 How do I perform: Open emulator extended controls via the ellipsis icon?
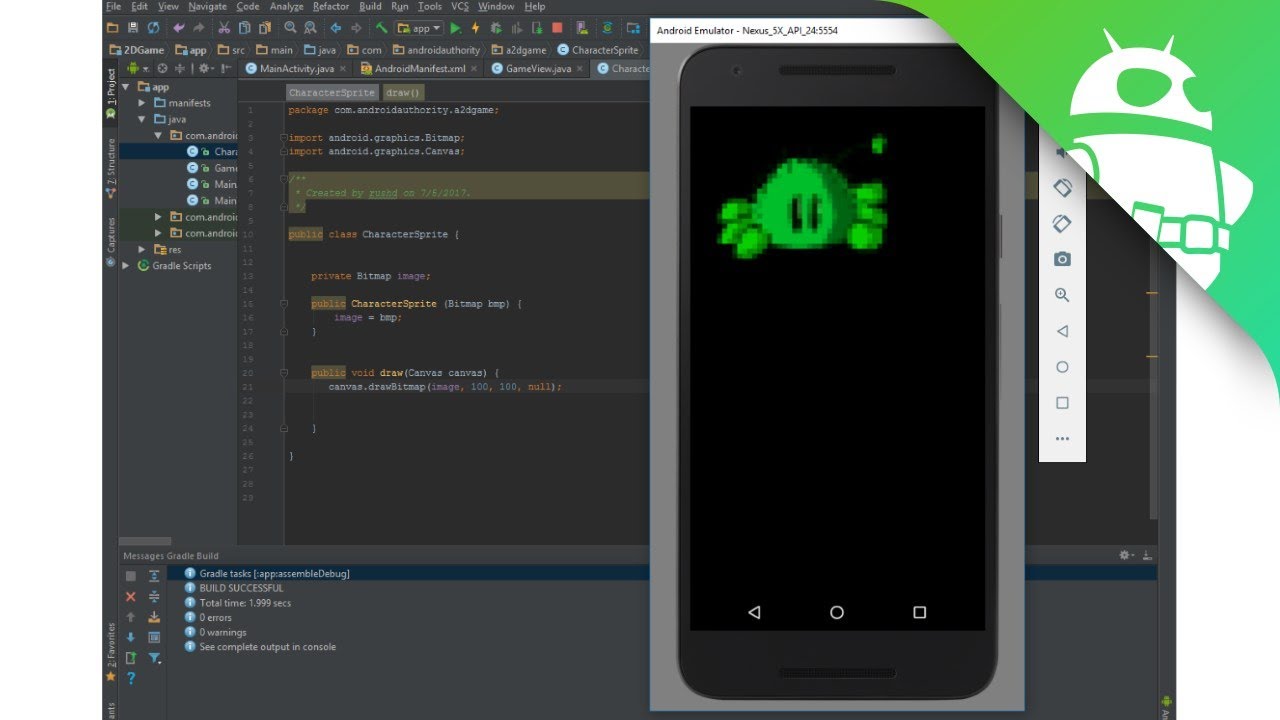tap(1062, 438)
